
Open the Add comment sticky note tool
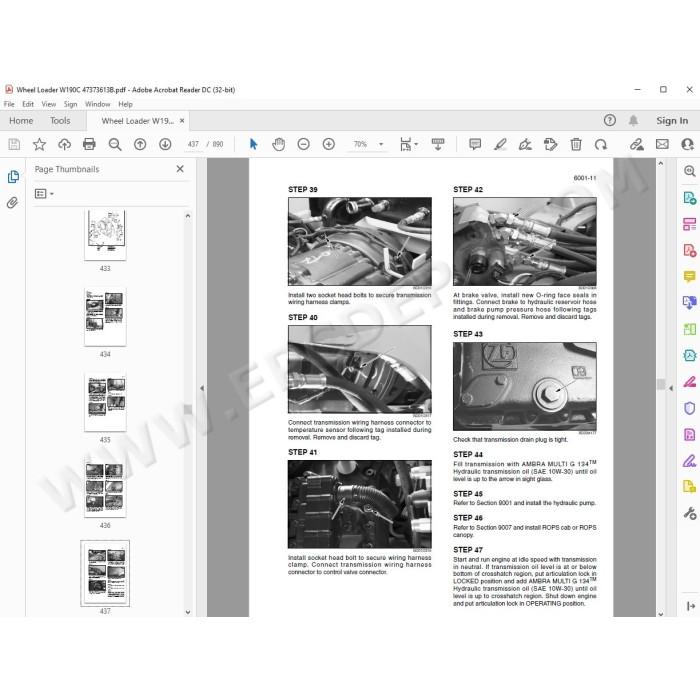(475, 144)
